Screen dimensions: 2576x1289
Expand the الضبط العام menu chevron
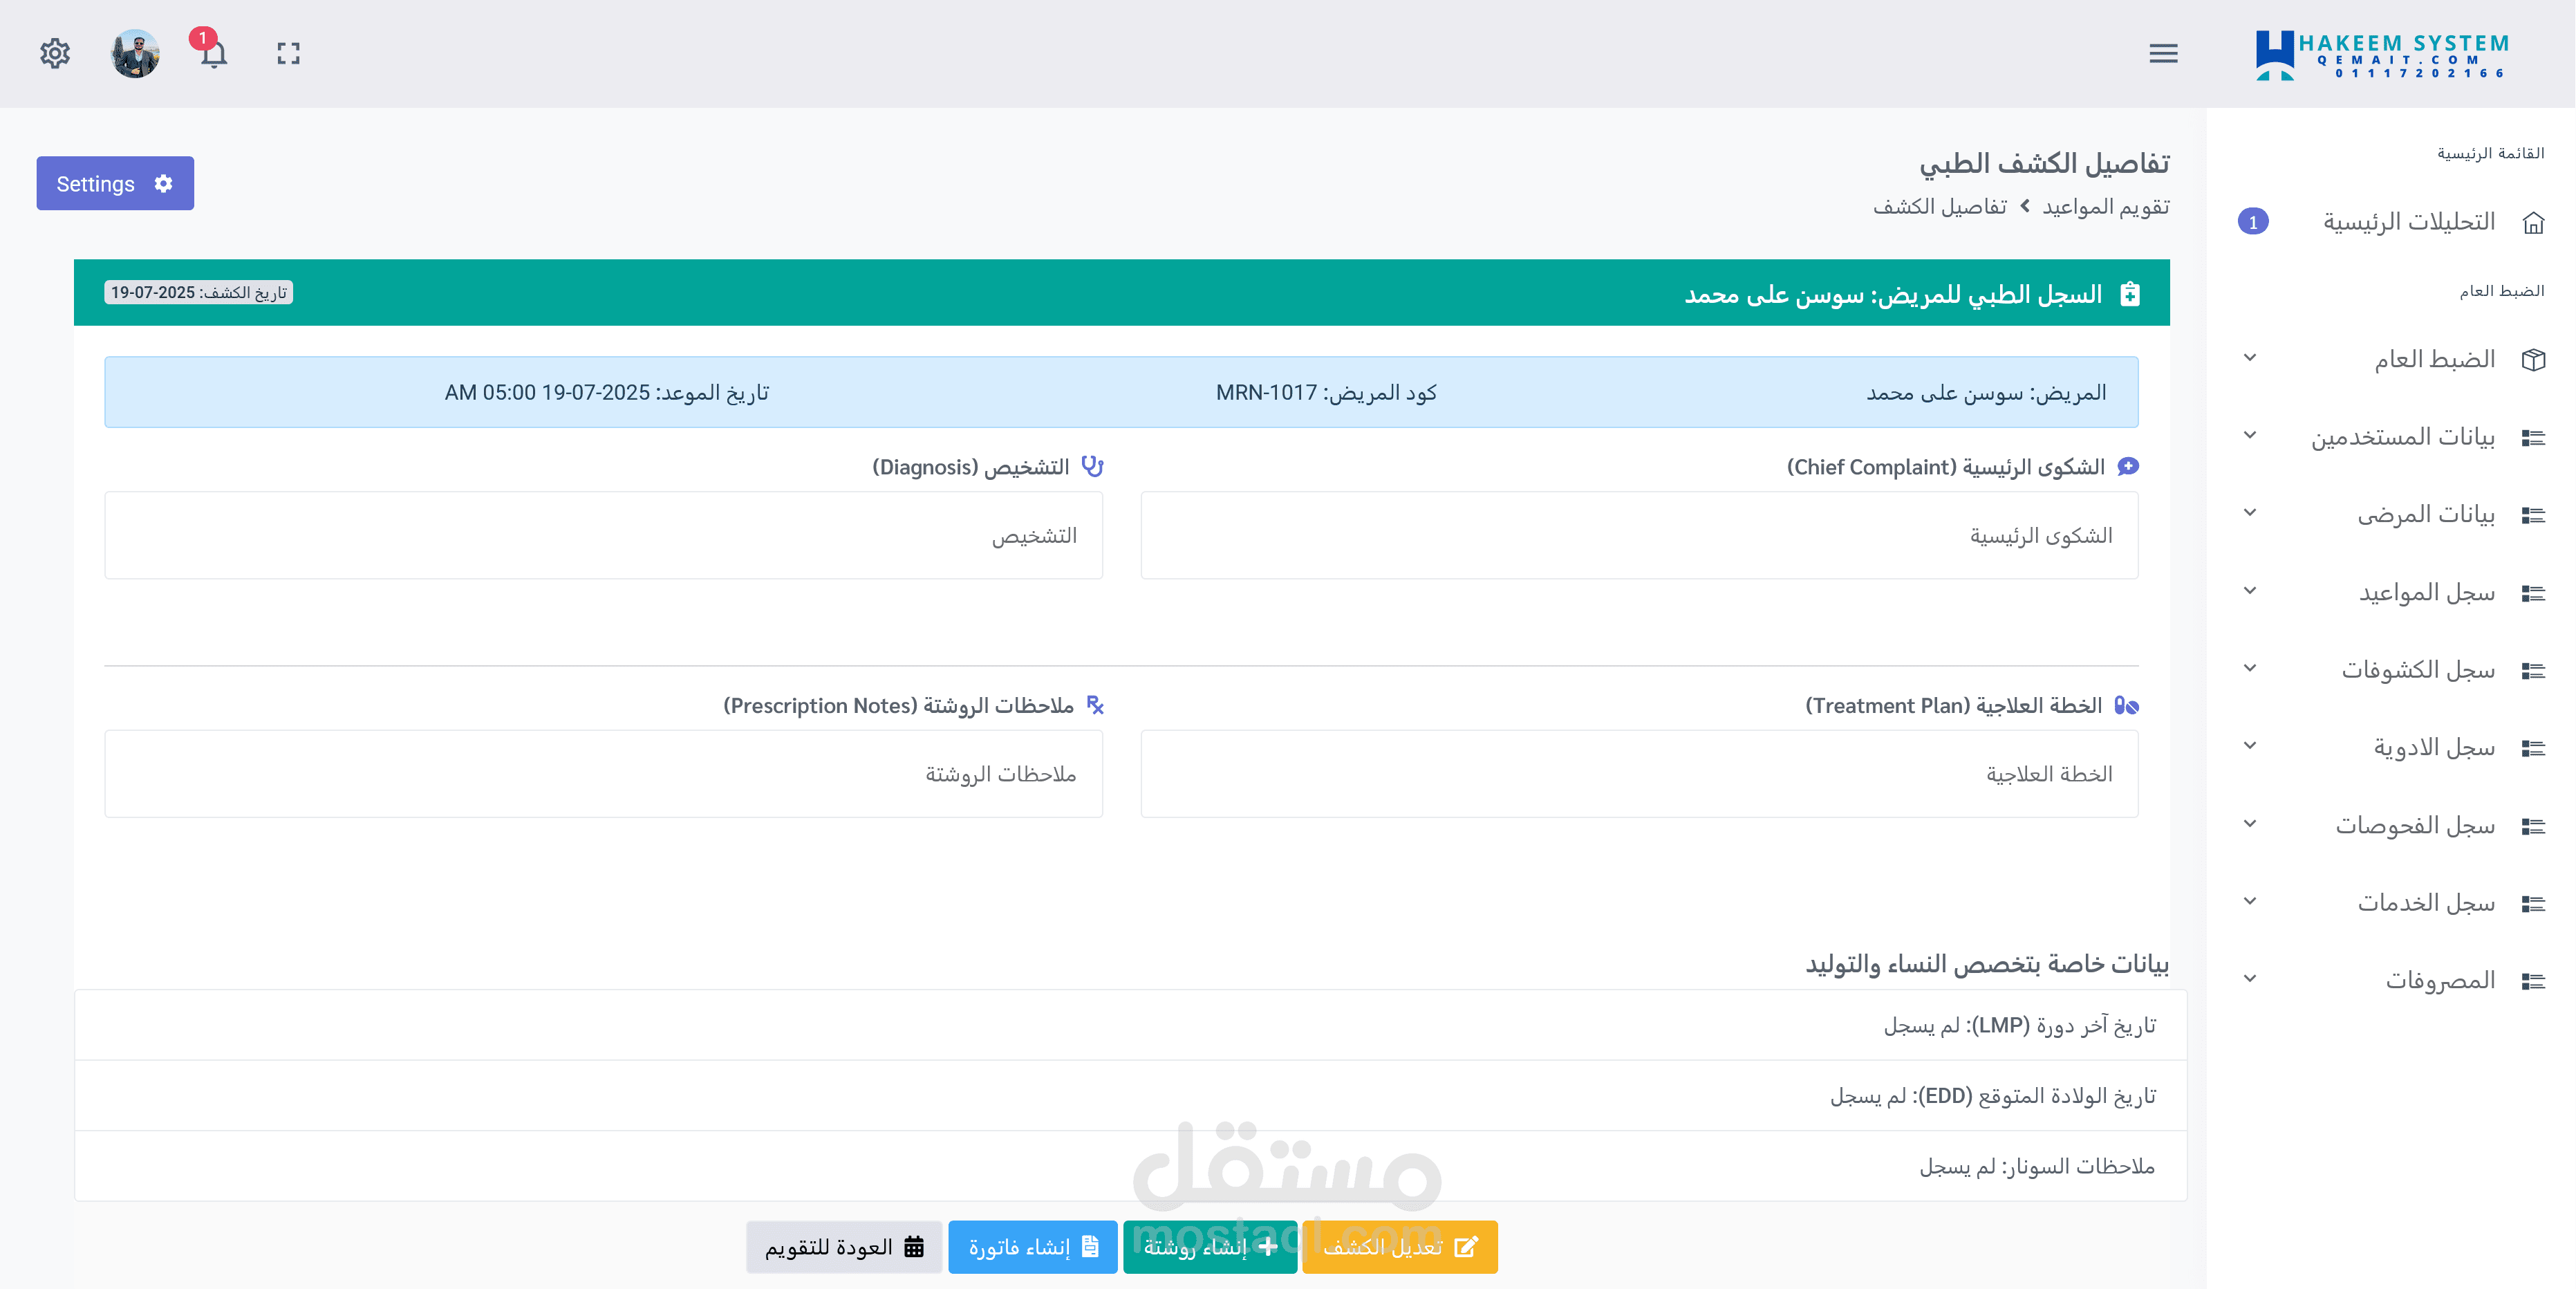[2250, 358]
